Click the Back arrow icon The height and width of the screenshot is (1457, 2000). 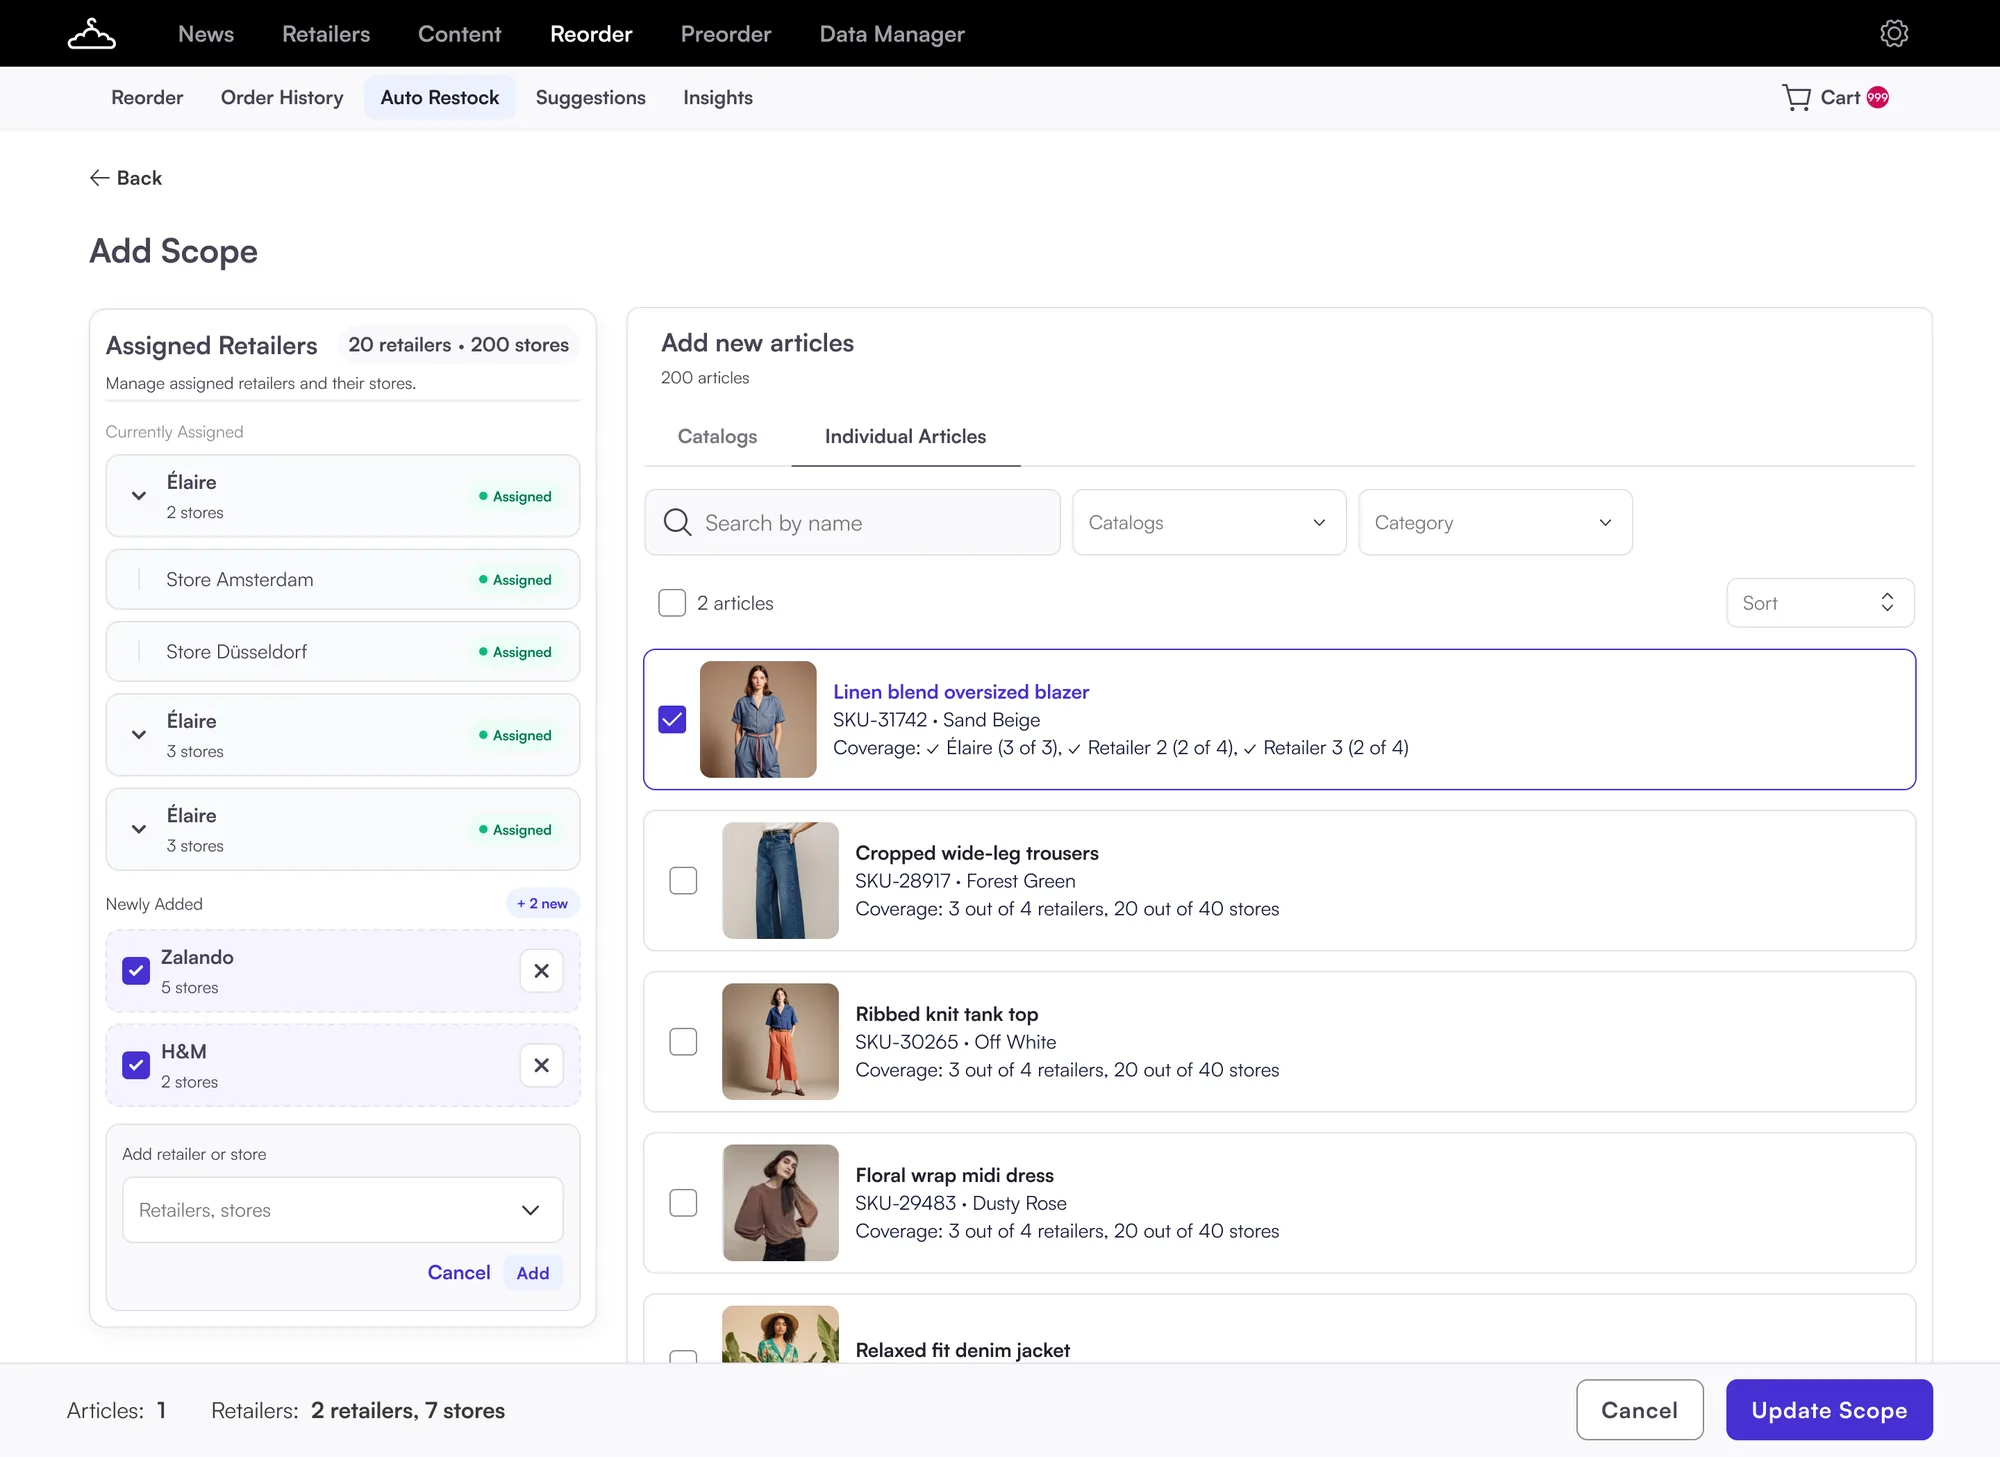point(99,178)
